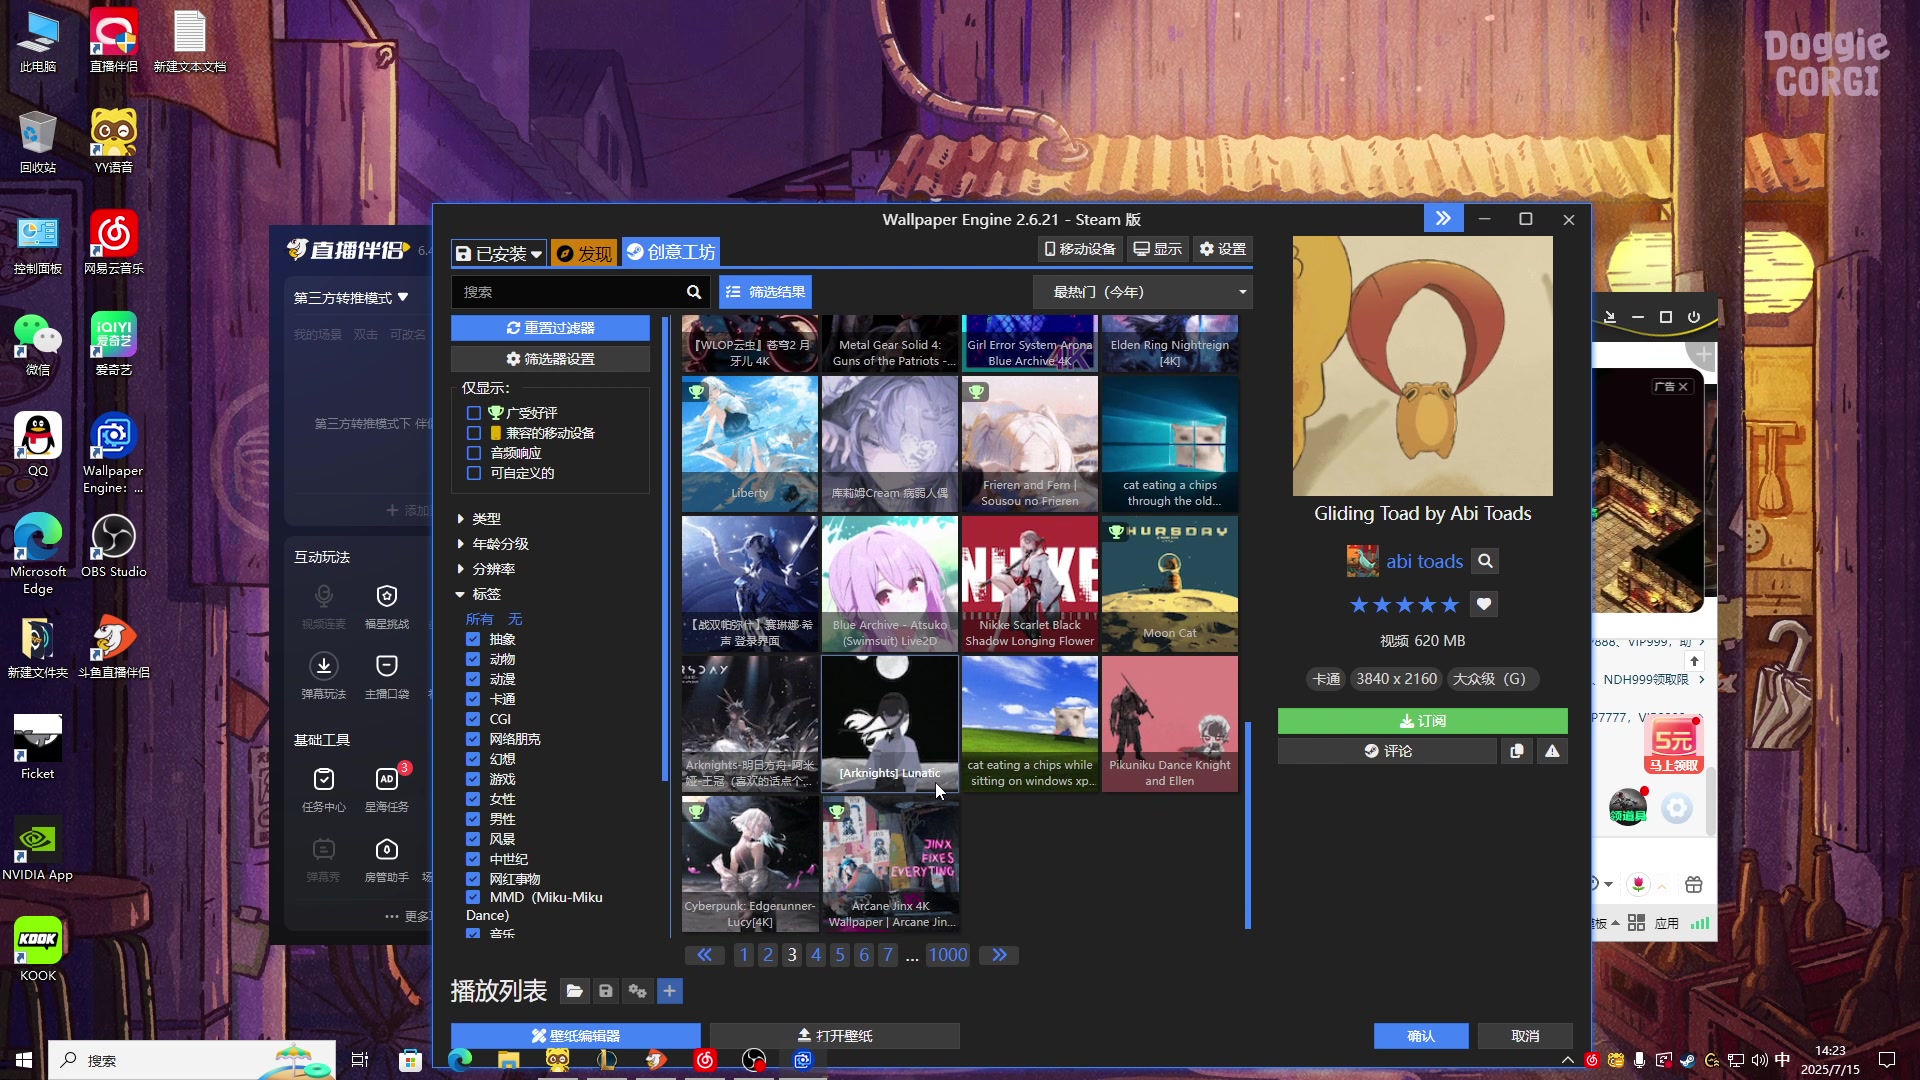Open playlist settings gears icon
Image resolution: width=1920 pixels, height=1080 pixels.
[637, 991]
